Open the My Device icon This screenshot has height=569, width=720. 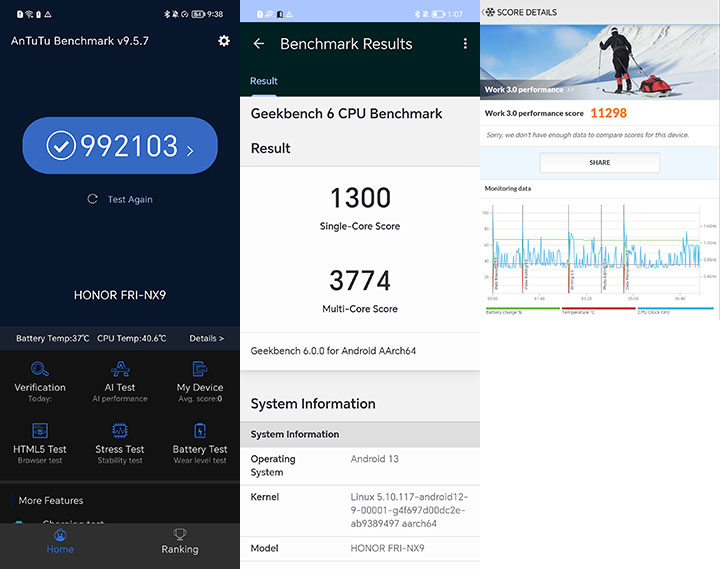pyautogui.click(x=200, y=369)
